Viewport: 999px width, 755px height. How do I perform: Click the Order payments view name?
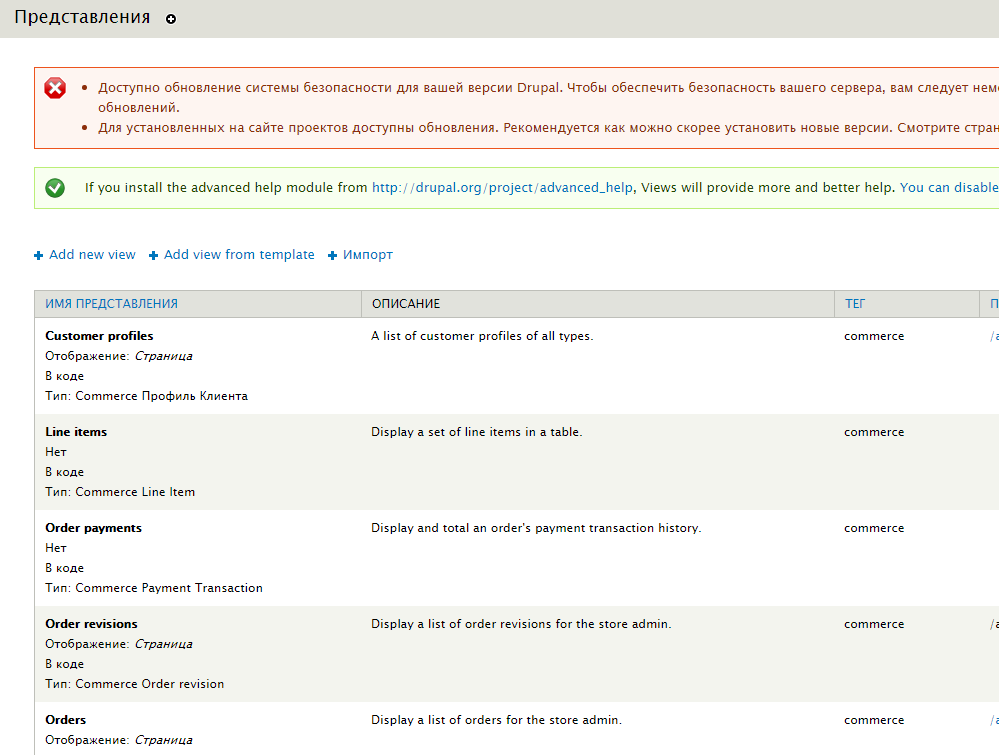tap(93, 528)
